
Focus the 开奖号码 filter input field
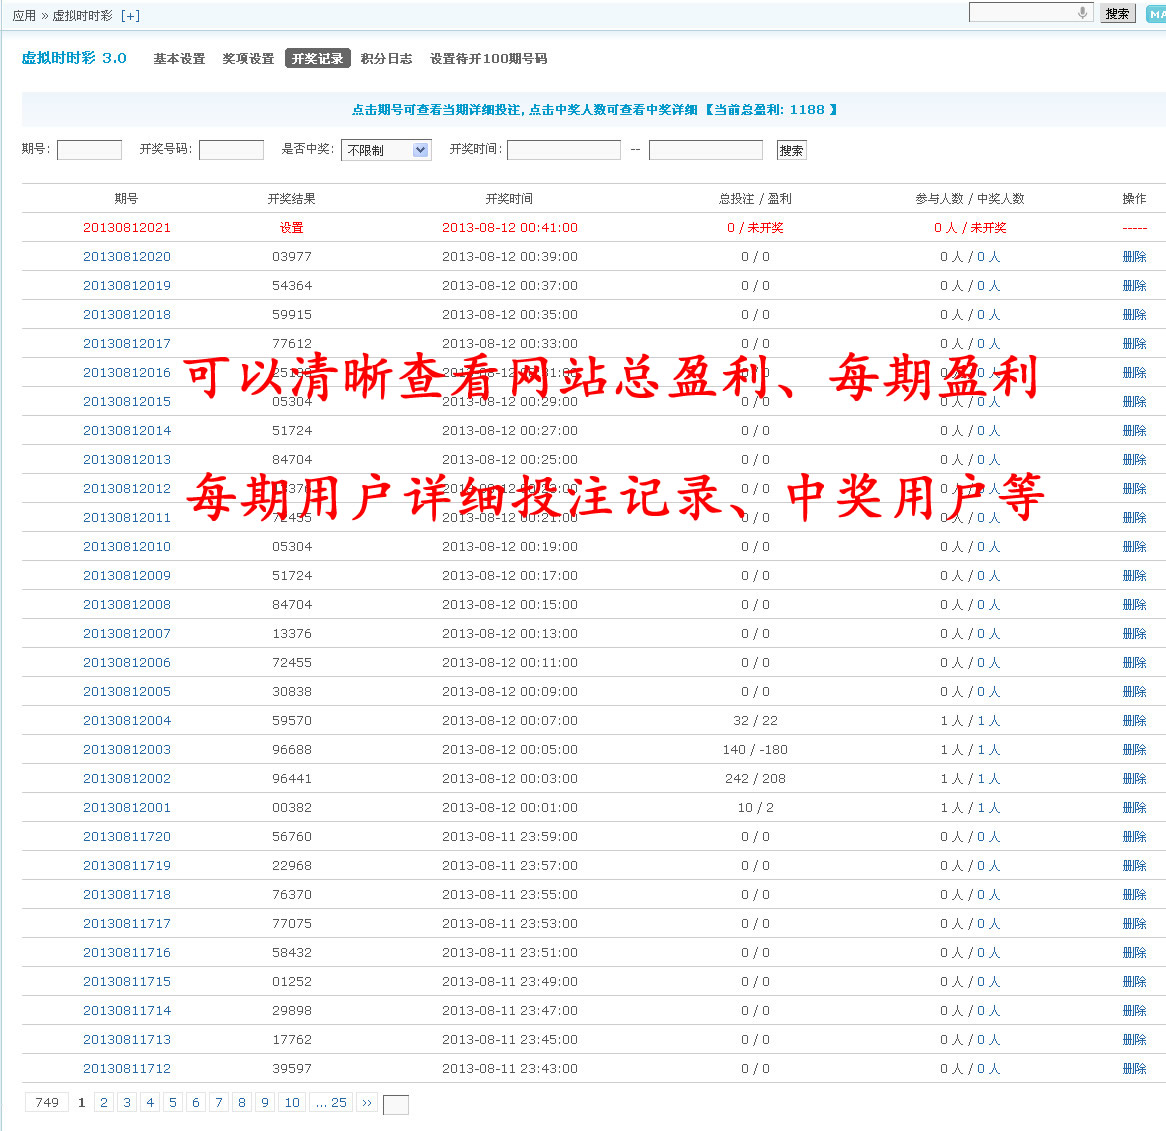click(231, 150)
